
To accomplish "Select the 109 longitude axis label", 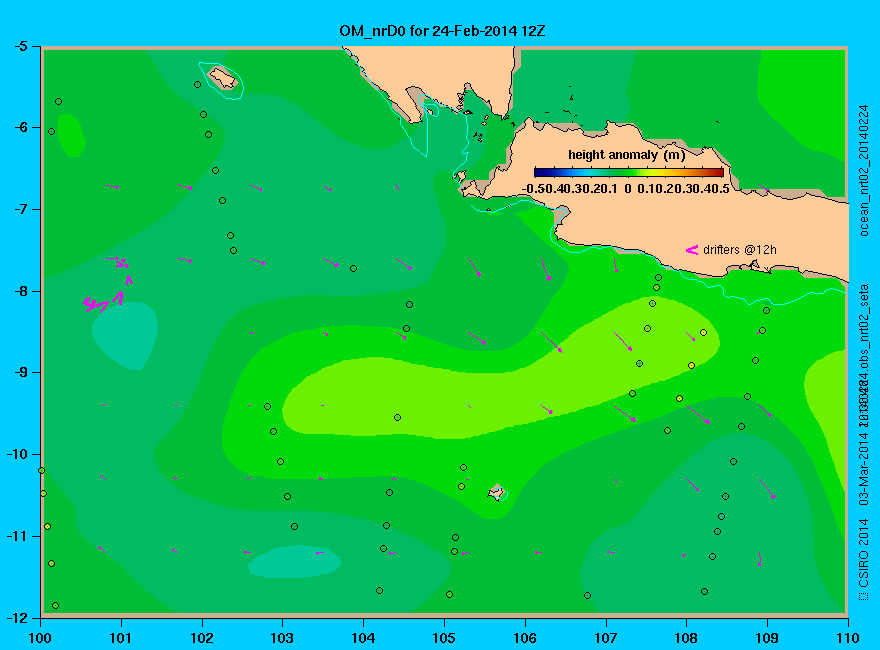I will click(x=767, y=638).
